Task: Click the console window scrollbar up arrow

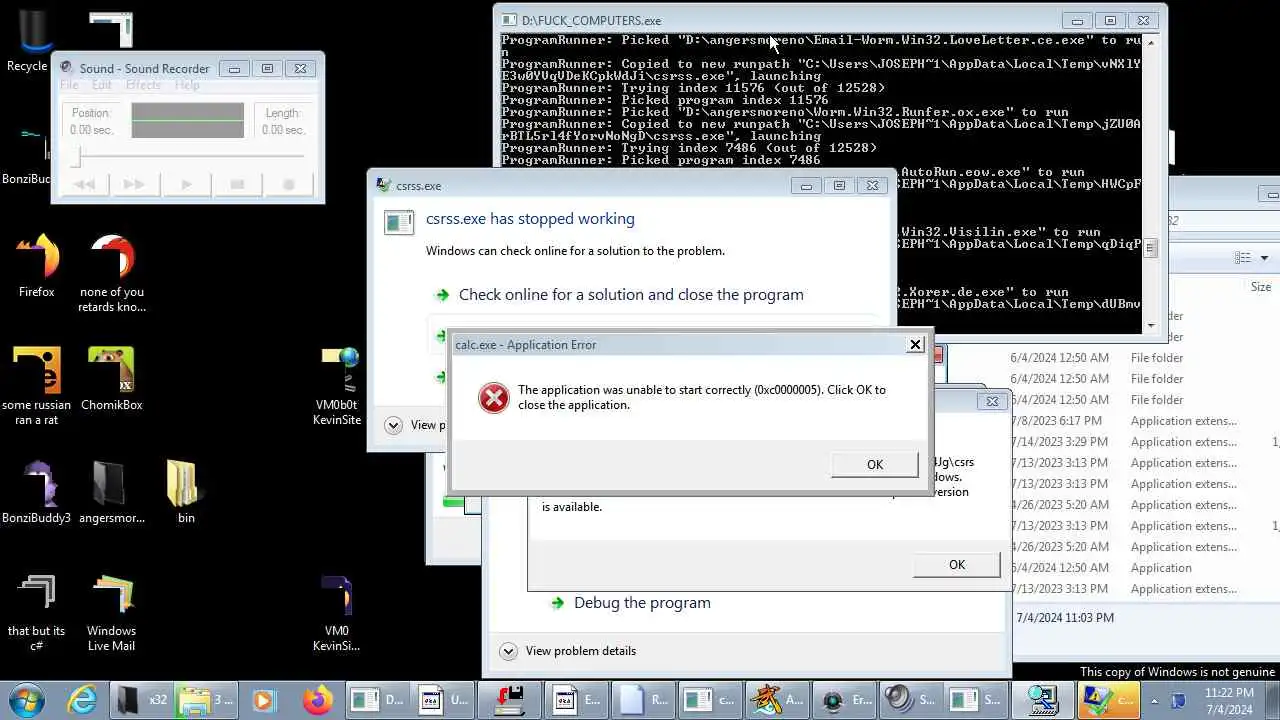Action: click(1151, 42)
